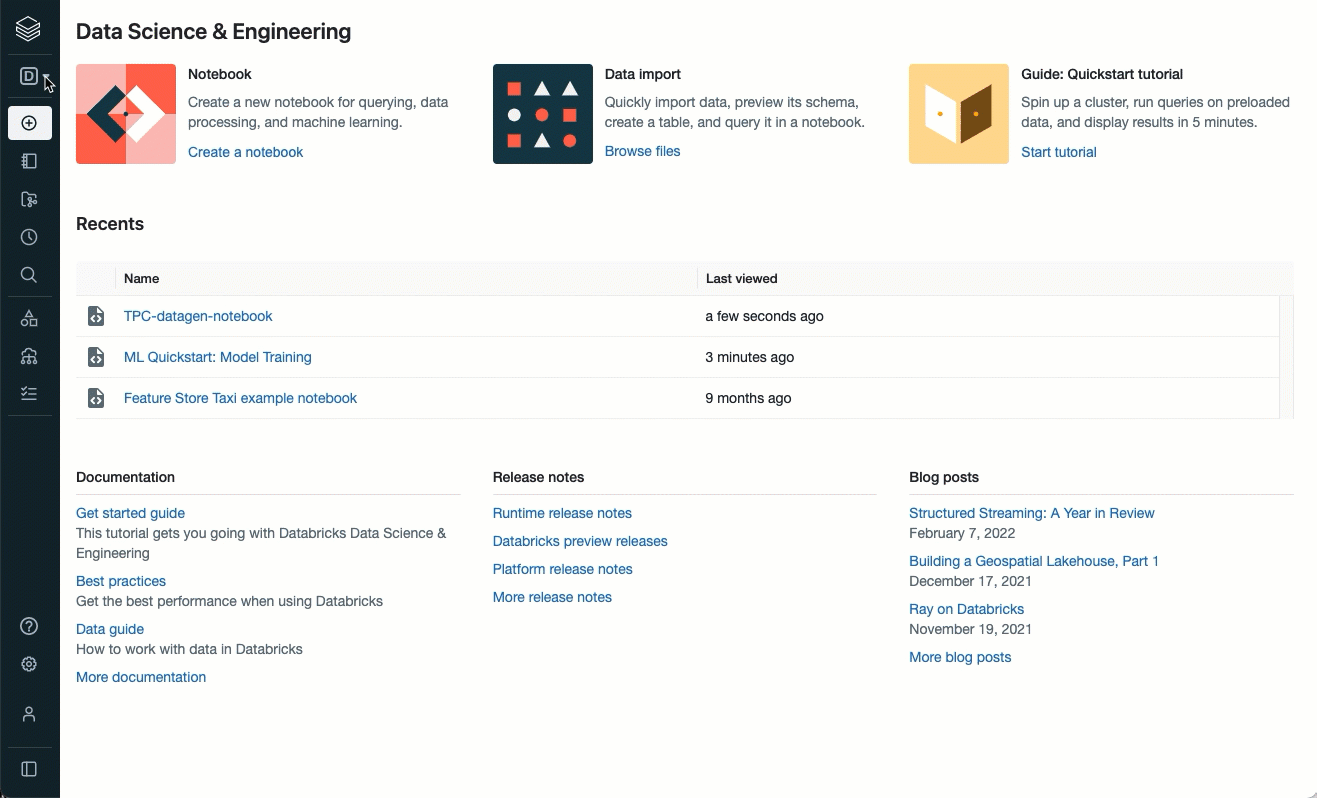Open Recents clock icon in sidebar

29,237
